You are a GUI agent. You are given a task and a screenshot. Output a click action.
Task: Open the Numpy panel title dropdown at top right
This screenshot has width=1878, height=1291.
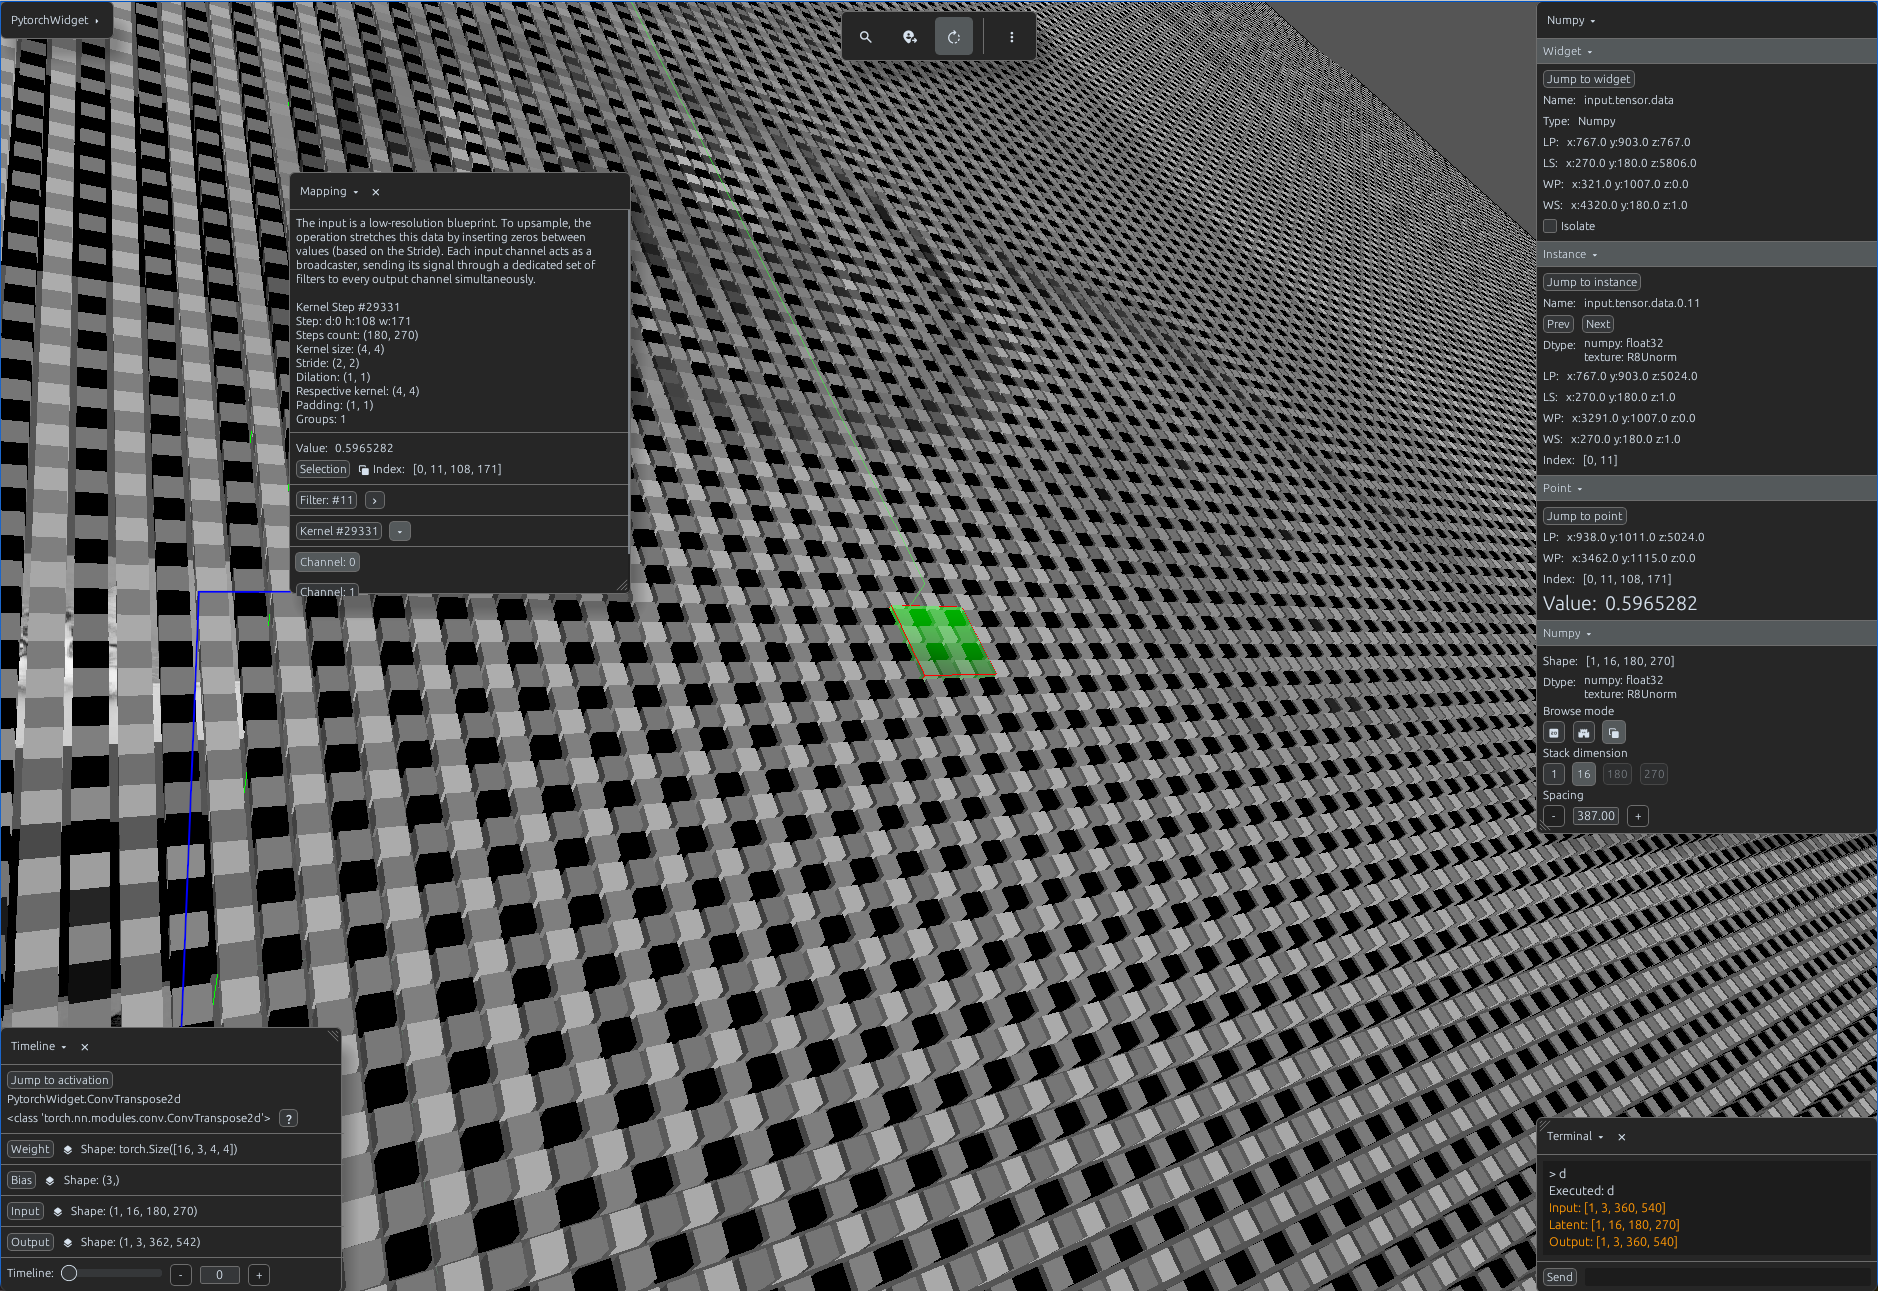(x=1593, y=21)
